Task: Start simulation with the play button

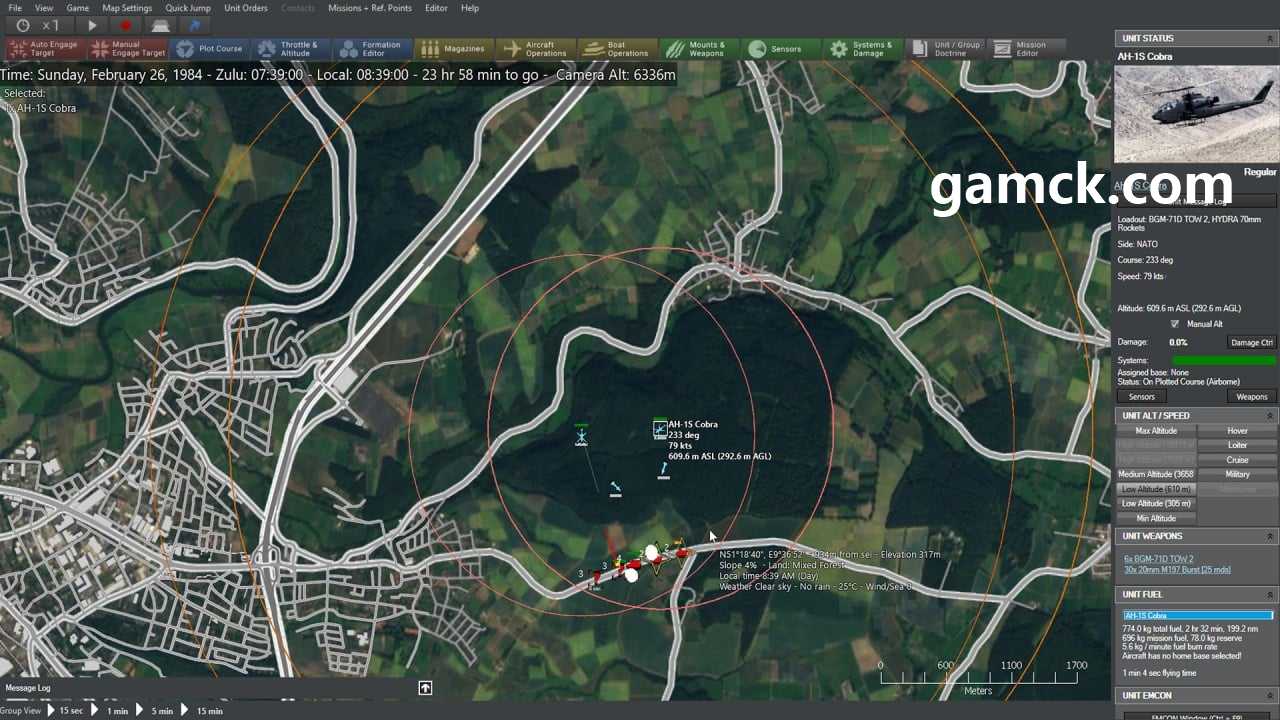Action: tap(92, 25)
